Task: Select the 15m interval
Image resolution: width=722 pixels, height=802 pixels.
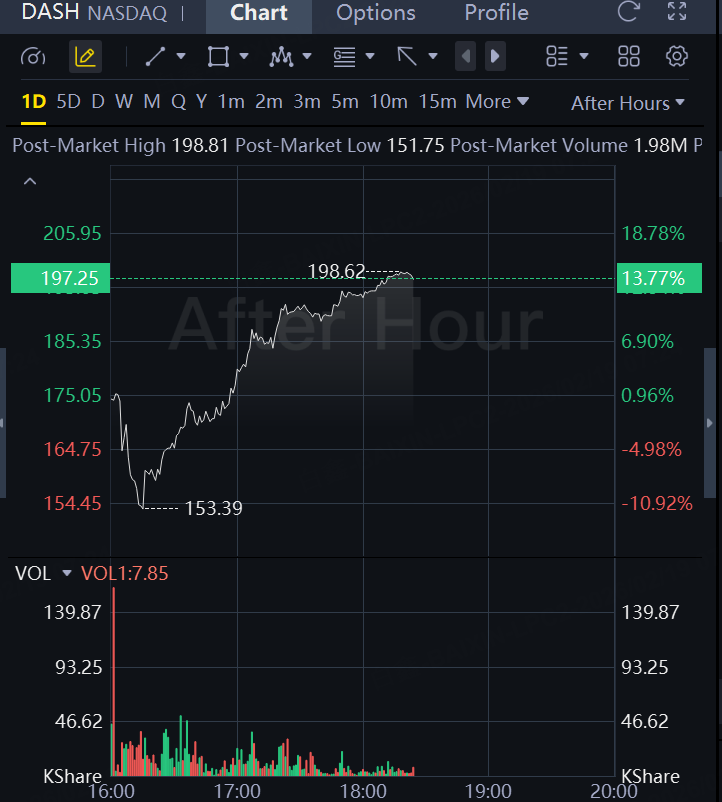Action: (438, 102)
